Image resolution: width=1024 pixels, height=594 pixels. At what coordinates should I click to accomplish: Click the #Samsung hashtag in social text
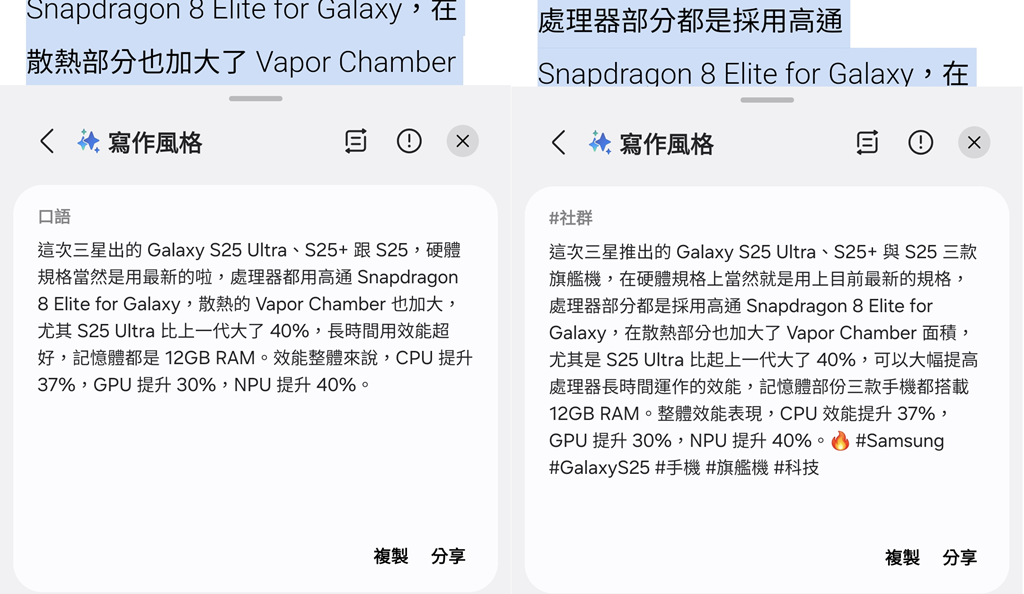tap(899, 441)
